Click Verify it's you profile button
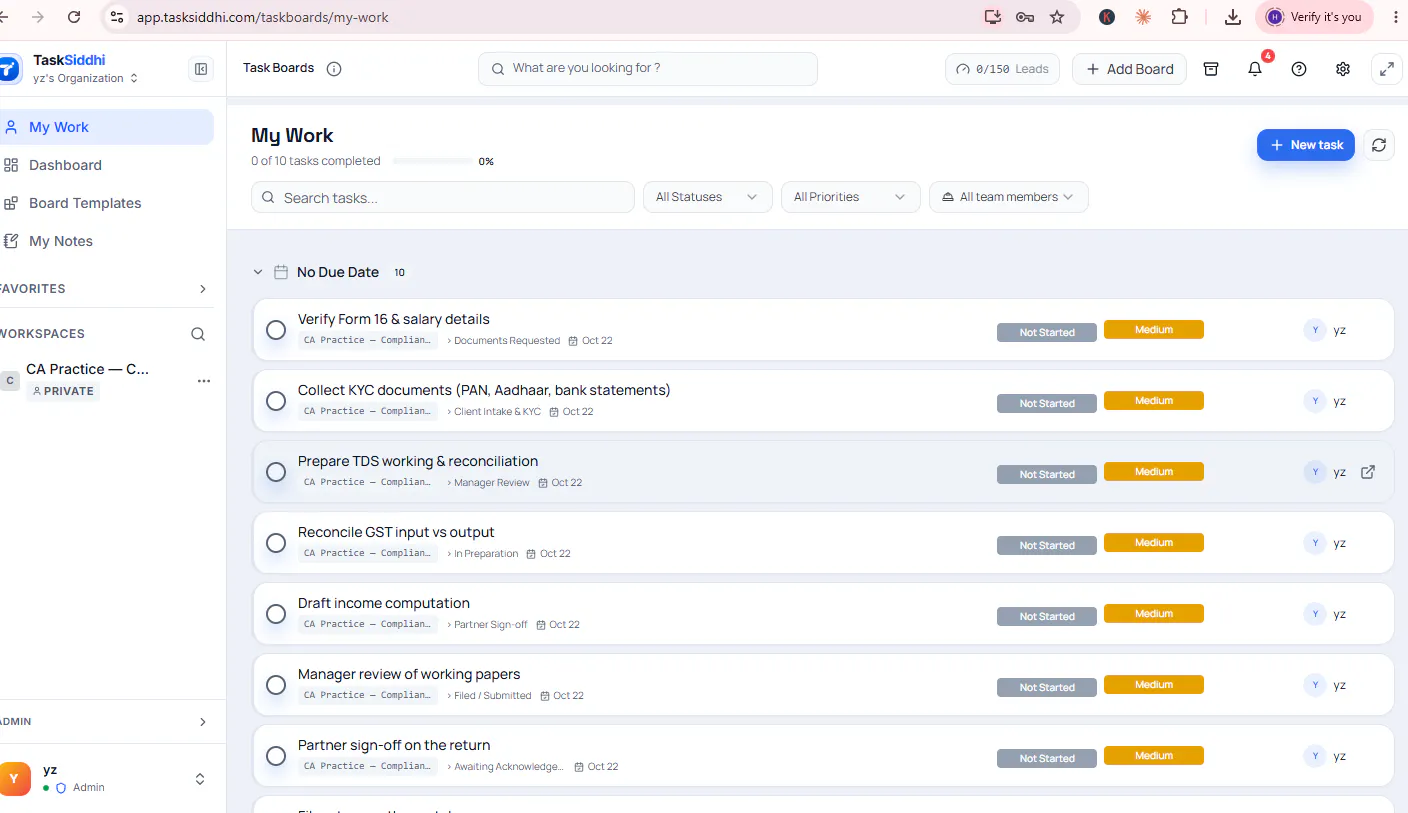 pyautogui.click(x=1314, y=17)
